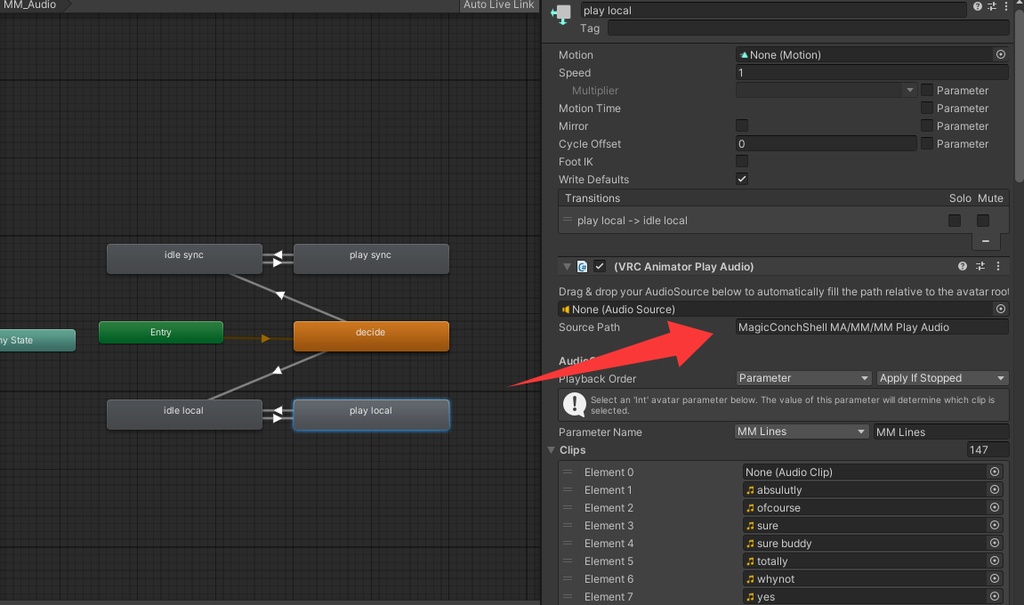Toggle Auto Live Link button
The height and width of the screenshot is (605, 1024).
(x=498, y=5)
